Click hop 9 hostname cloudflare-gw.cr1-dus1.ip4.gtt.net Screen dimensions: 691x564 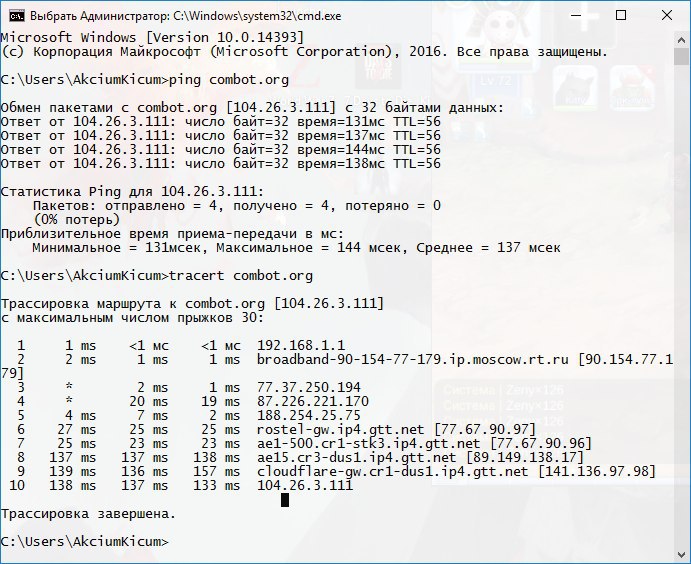(393, 472)
